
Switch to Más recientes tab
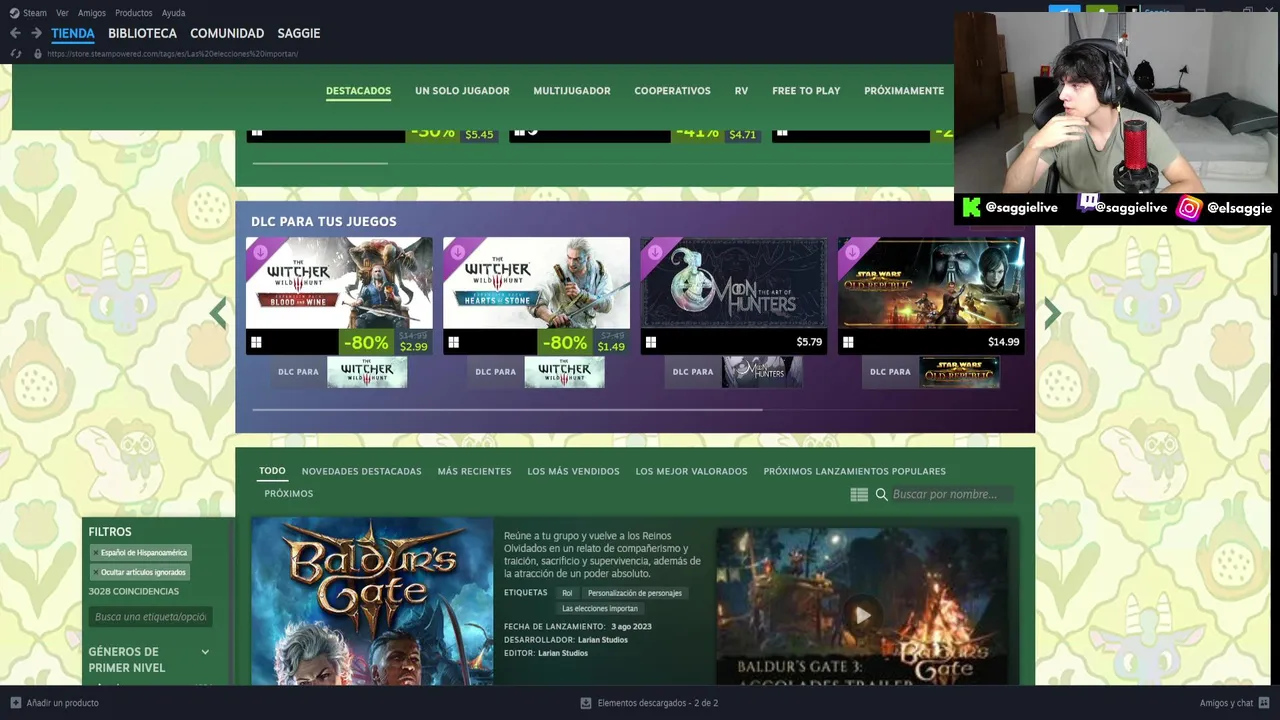coord(474,471)
